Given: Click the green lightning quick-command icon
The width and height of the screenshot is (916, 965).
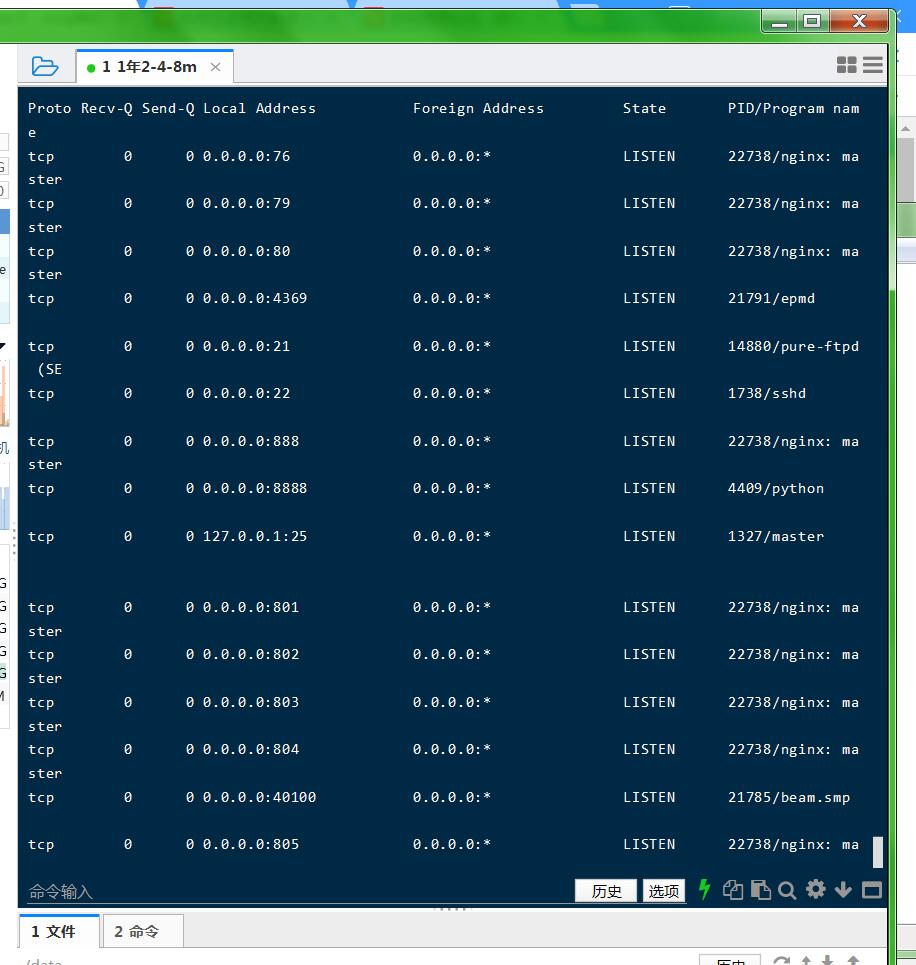Looking at the screenshot, I should point(704,890).
